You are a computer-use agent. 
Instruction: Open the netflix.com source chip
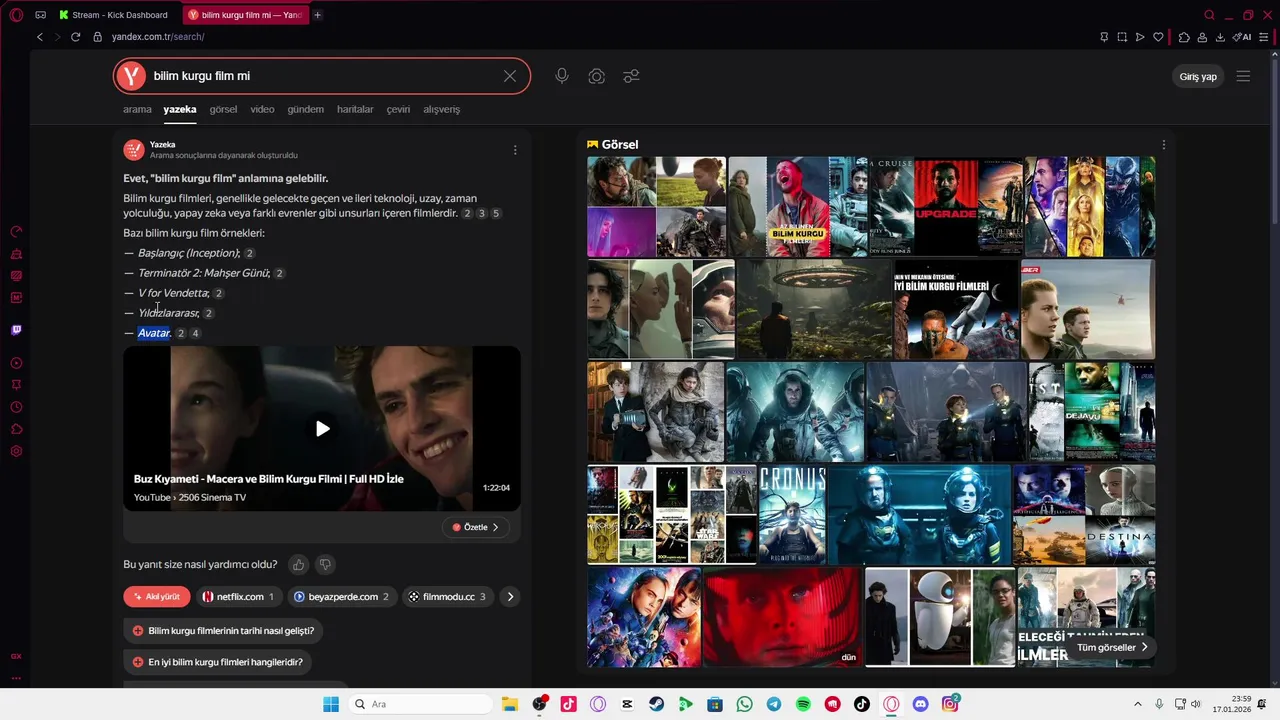239,597
